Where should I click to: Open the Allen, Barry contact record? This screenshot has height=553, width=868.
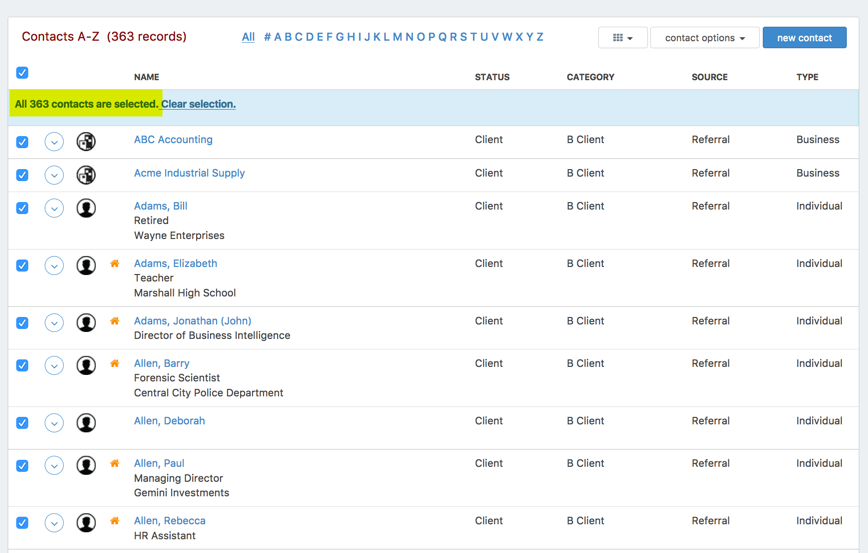pyautogui.click(x=162, y=363)
